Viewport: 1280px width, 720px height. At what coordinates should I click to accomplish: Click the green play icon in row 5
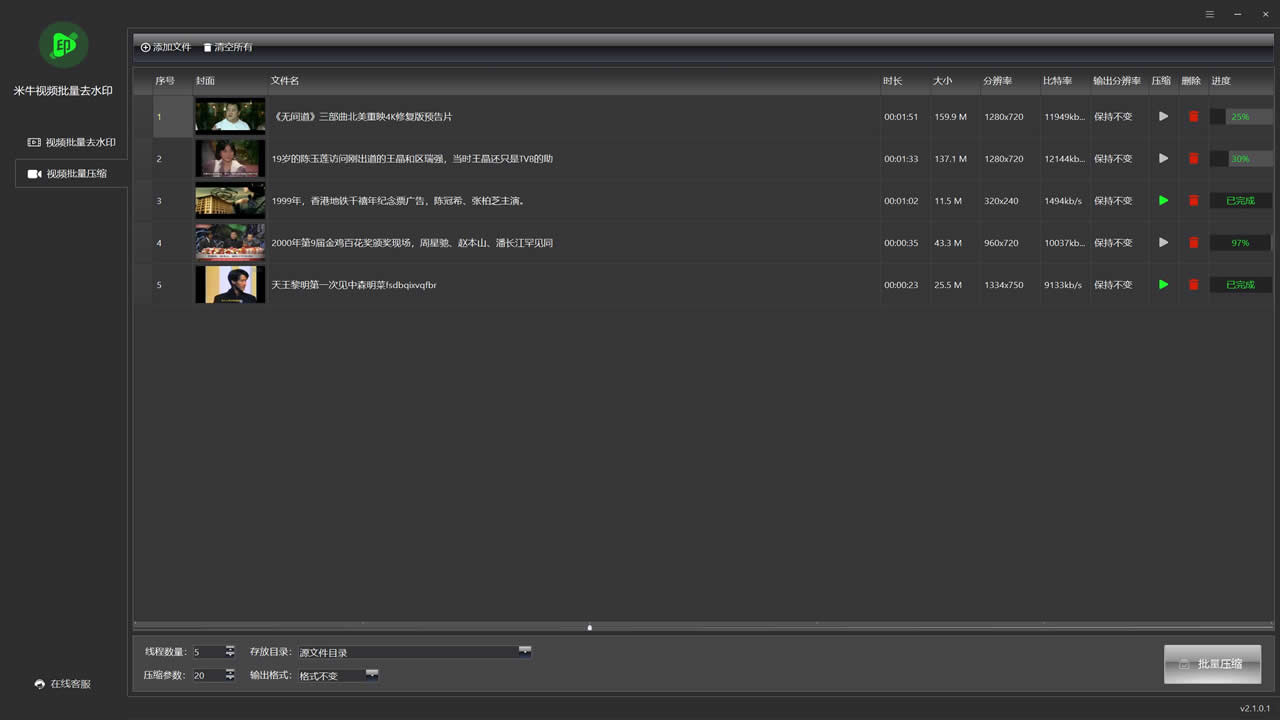tap(1163, 285)
